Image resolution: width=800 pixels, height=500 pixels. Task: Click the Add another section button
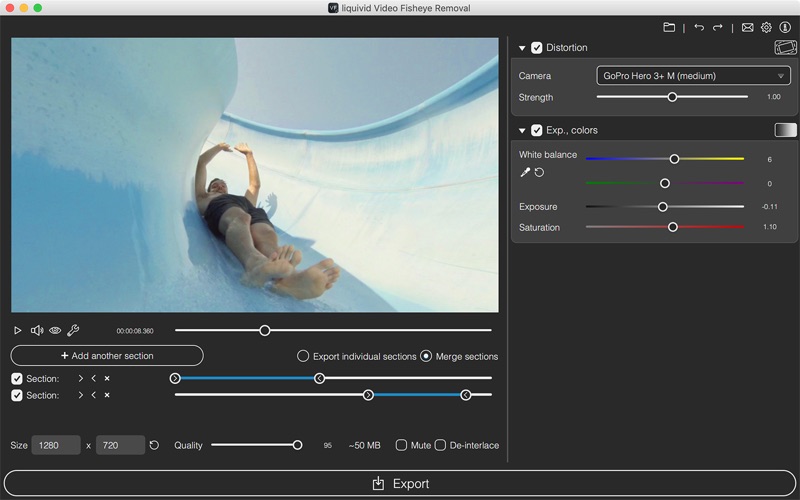[x=107, y=356]
